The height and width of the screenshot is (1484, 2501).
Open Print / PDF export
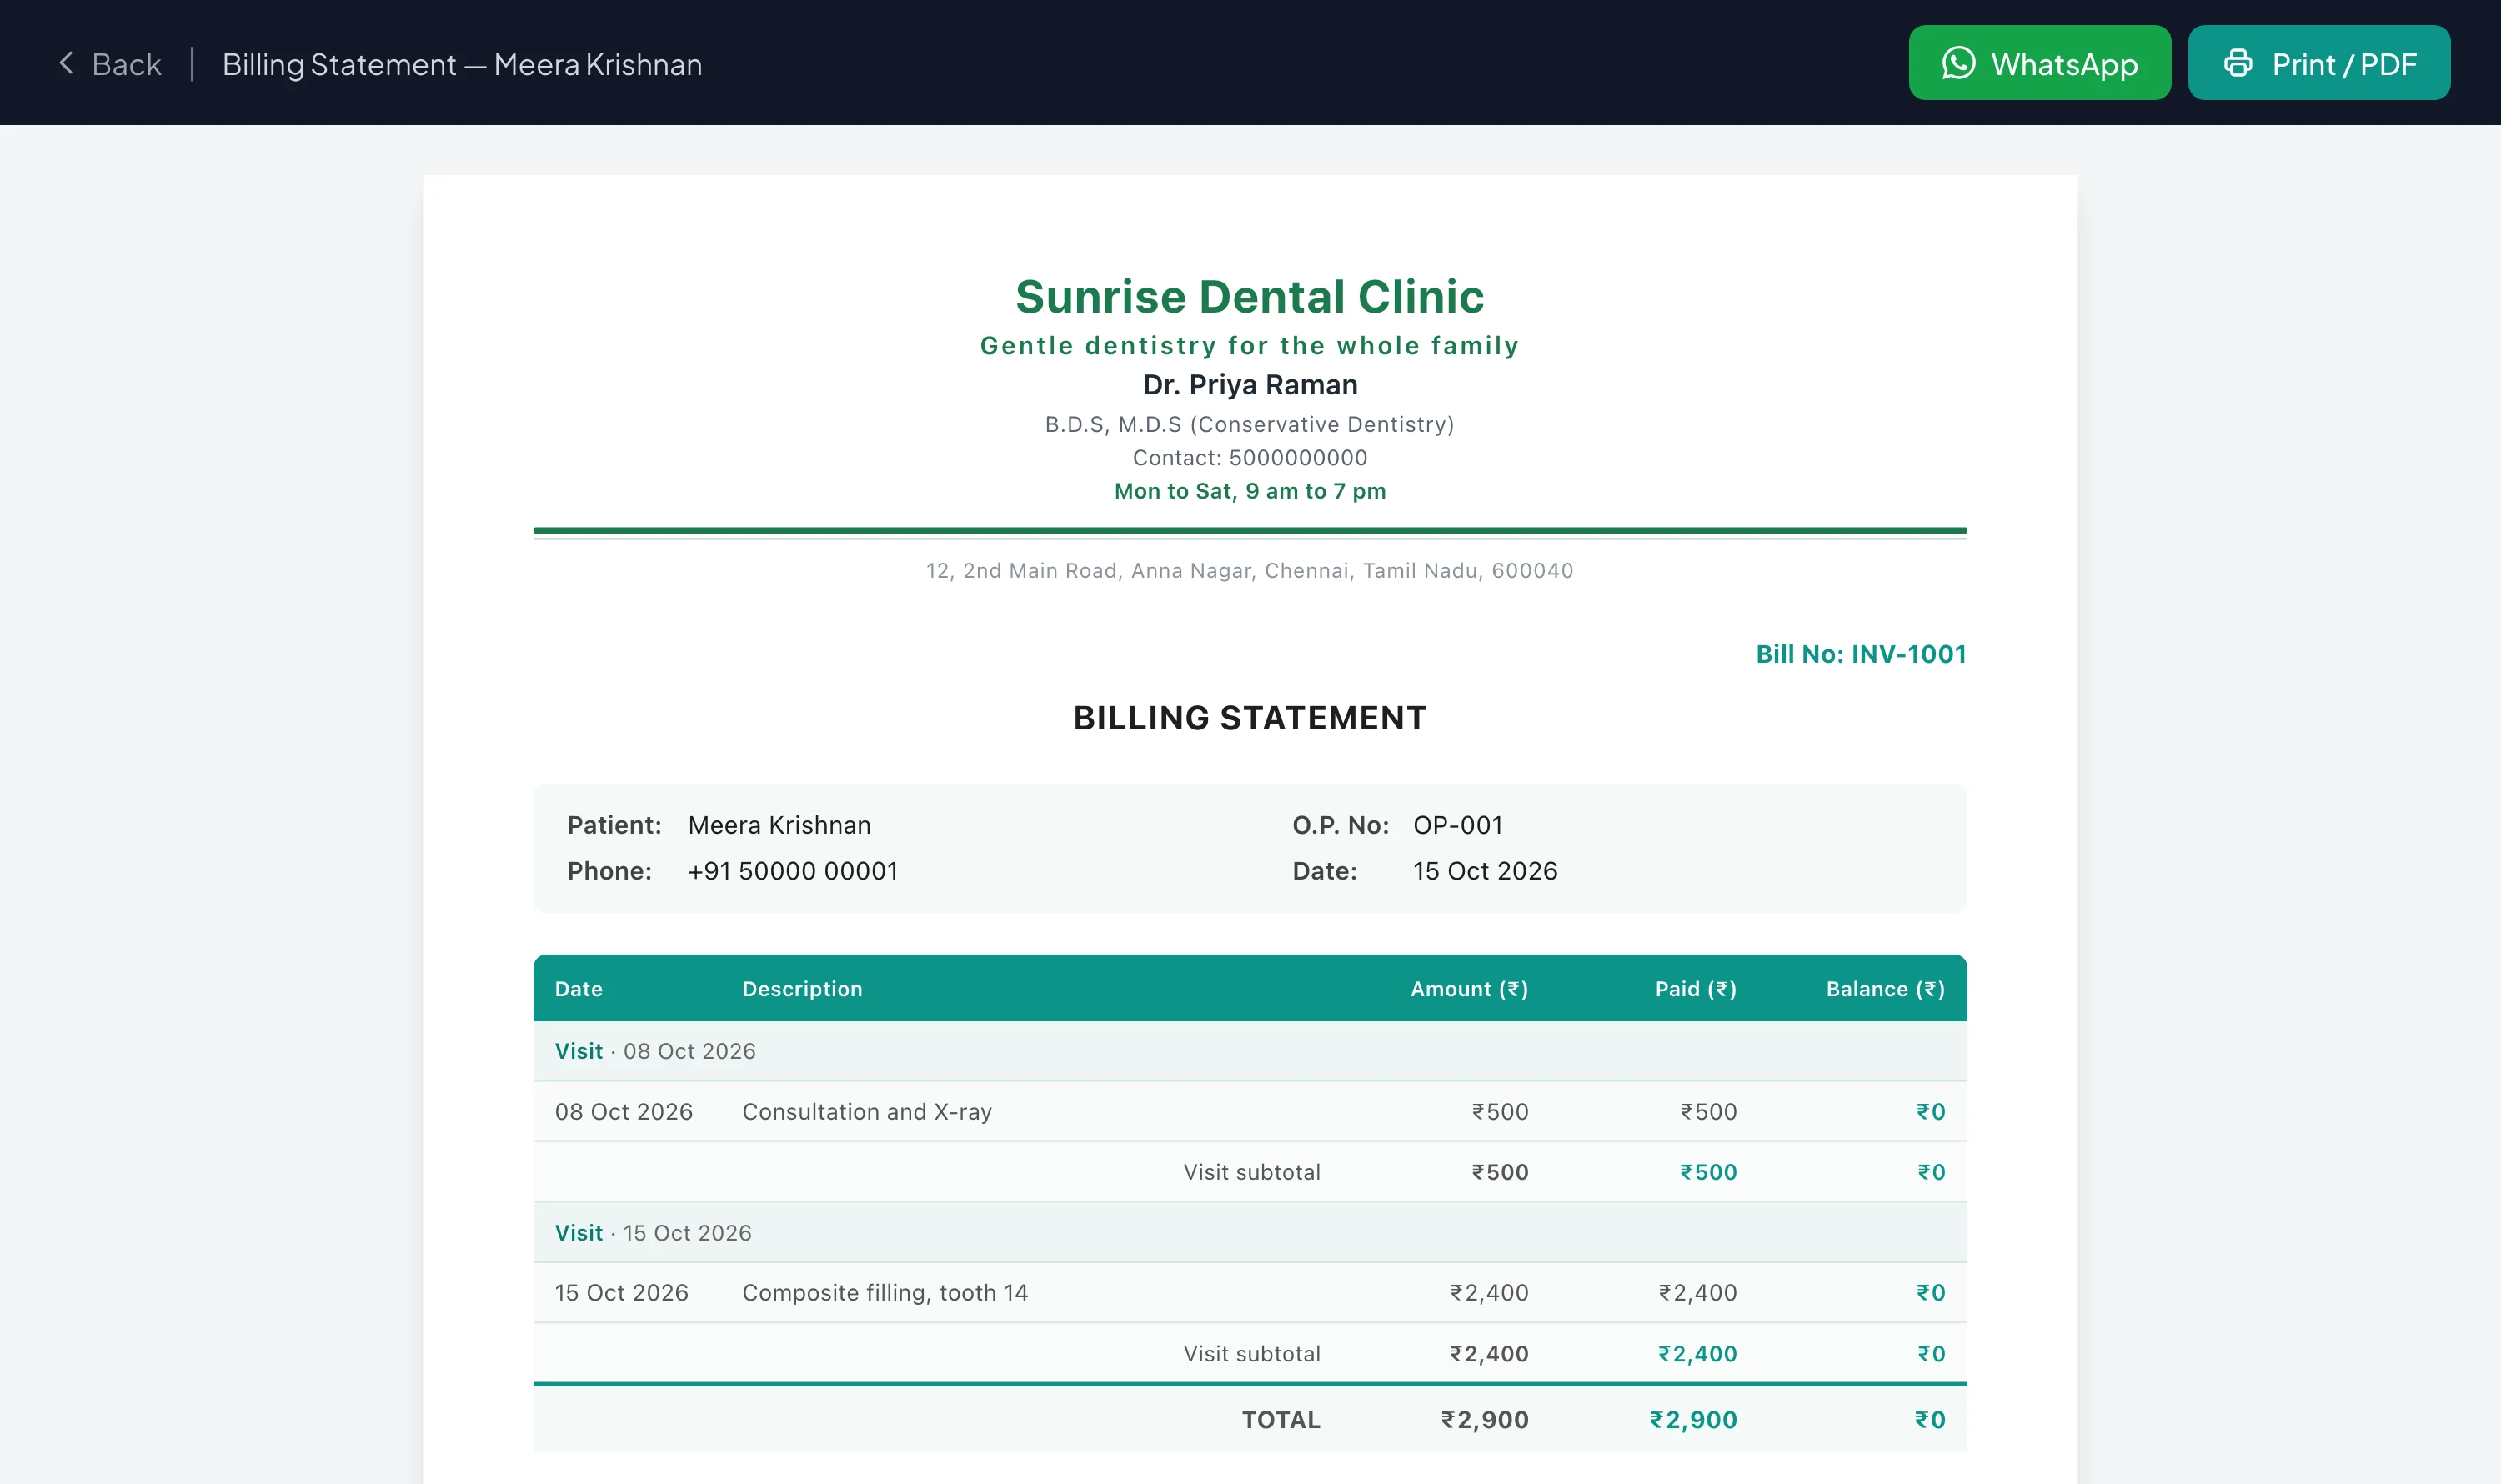click(x=2318, y=63)
